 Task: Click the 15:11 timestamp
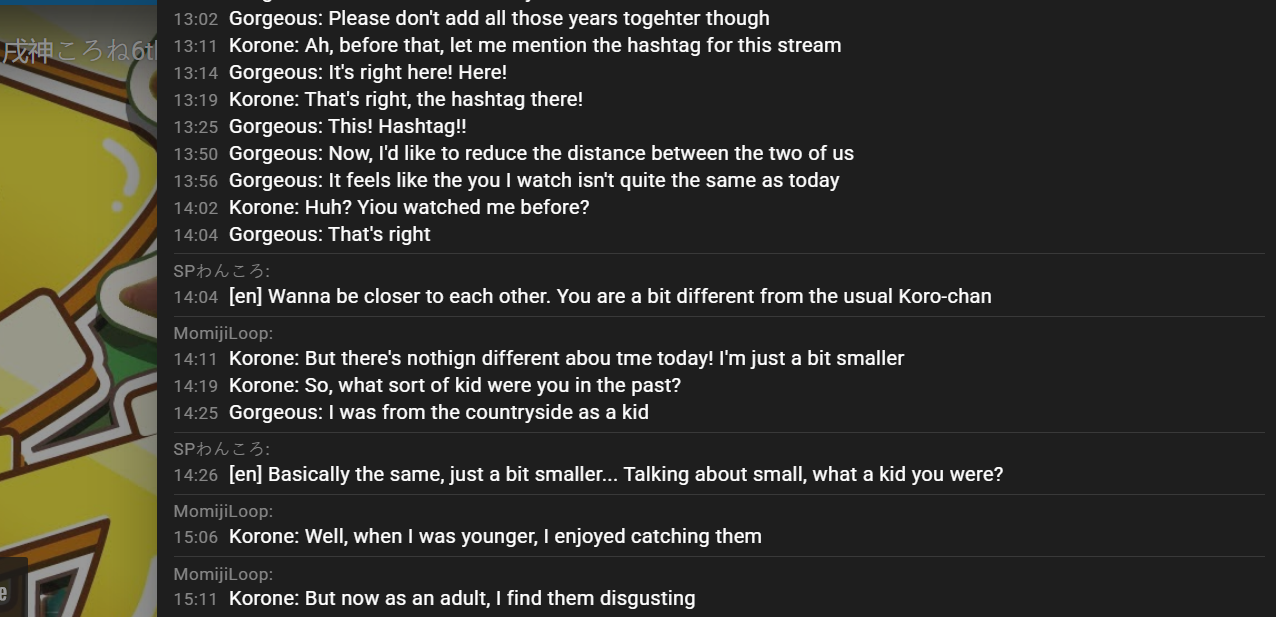point(195,599)
